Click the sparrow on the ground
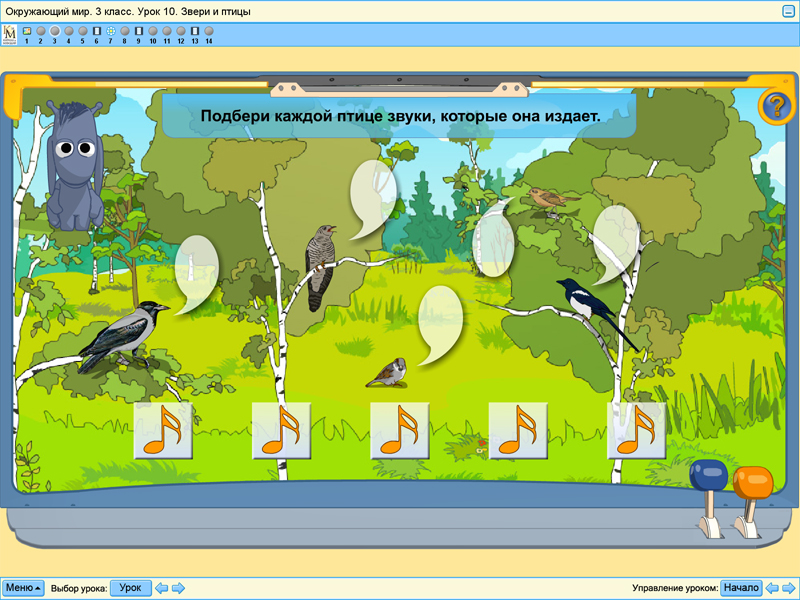This screenshot has height=600, width=800. 387,373
